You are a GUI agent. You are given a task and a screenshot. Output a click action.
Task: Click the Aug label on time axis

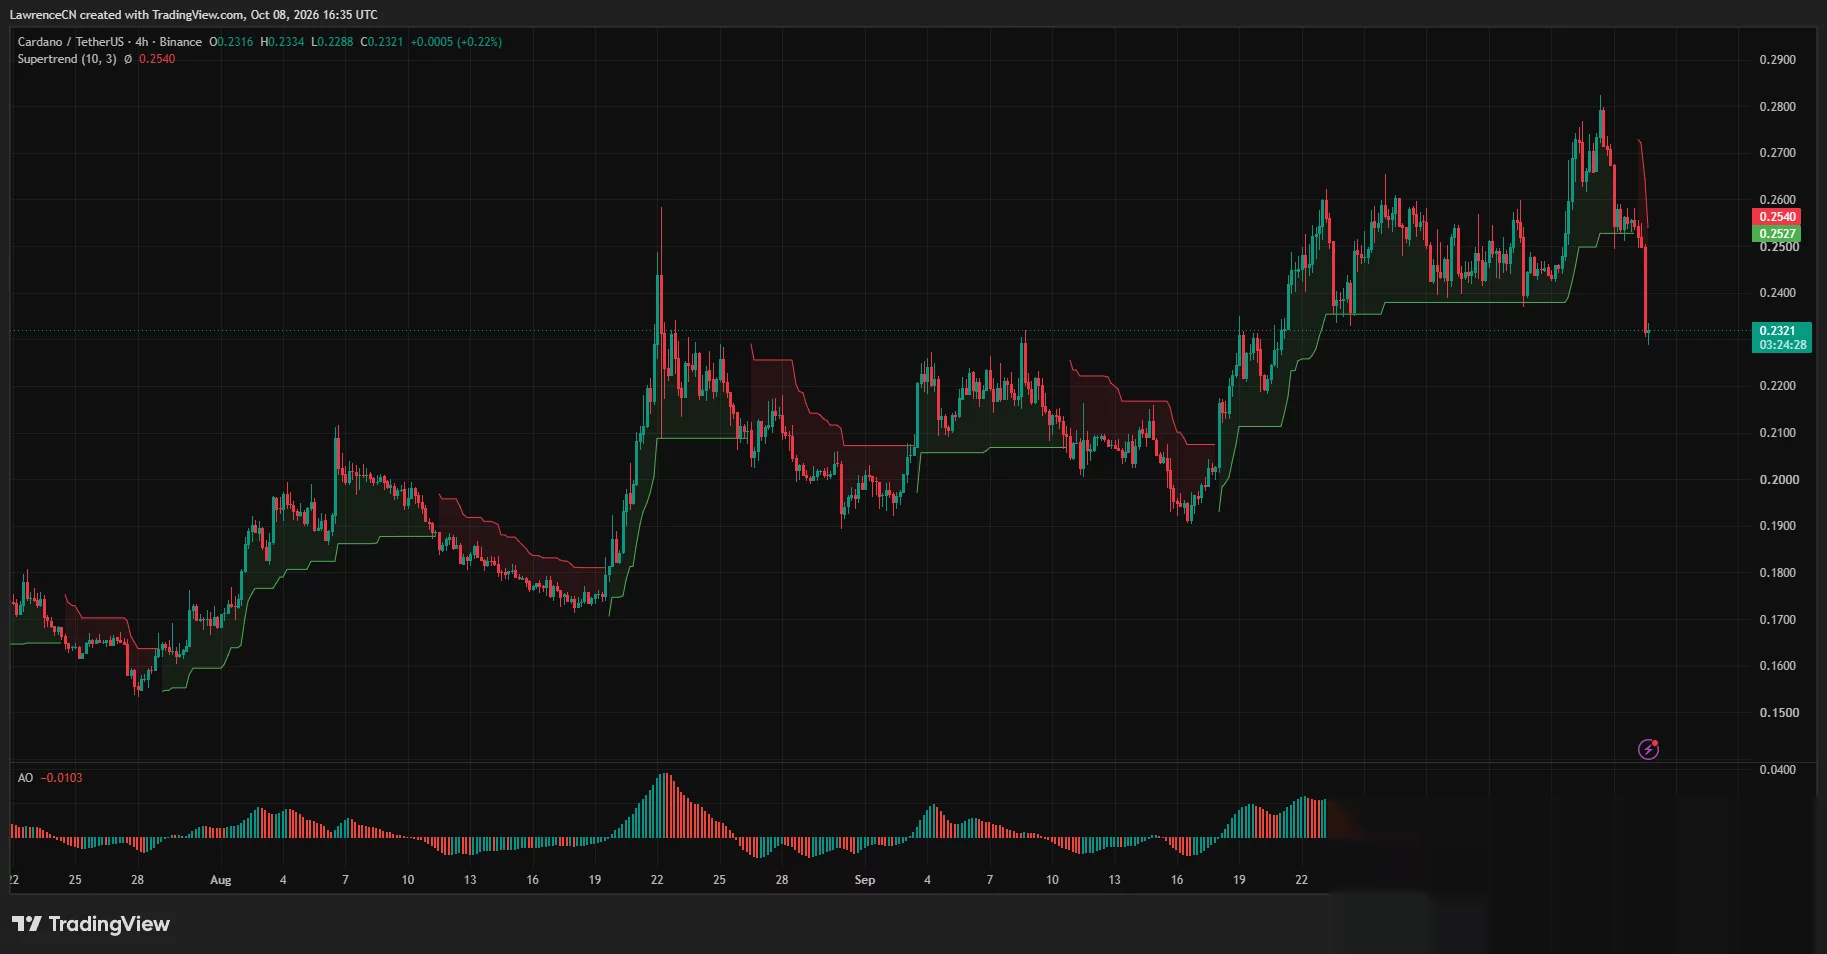(221, 880)
